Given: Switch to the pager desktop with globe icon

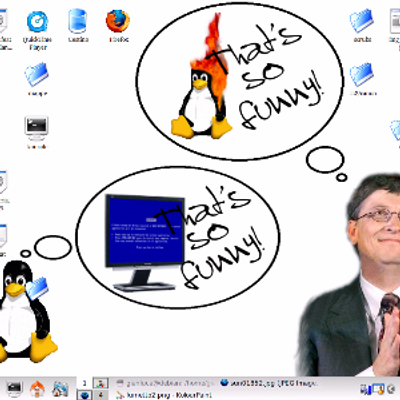Looking at the screenshot, I should 85,395.
